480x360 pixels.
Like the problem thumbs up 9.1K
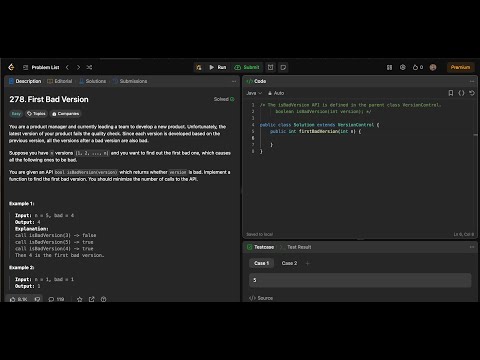point(18,299)
